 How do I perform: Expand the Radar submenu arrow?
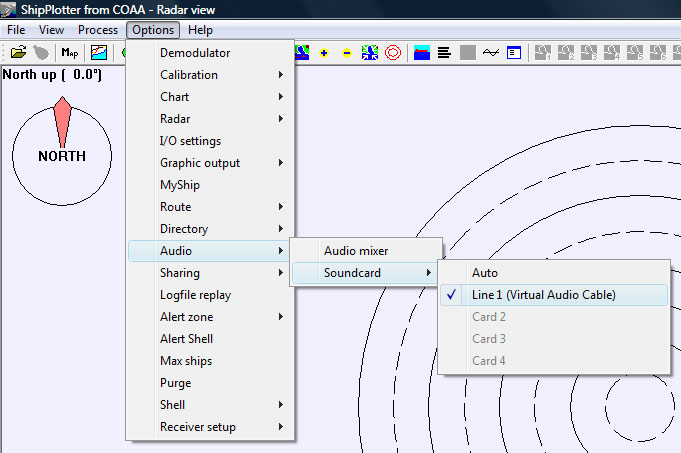tap(281, 119)
